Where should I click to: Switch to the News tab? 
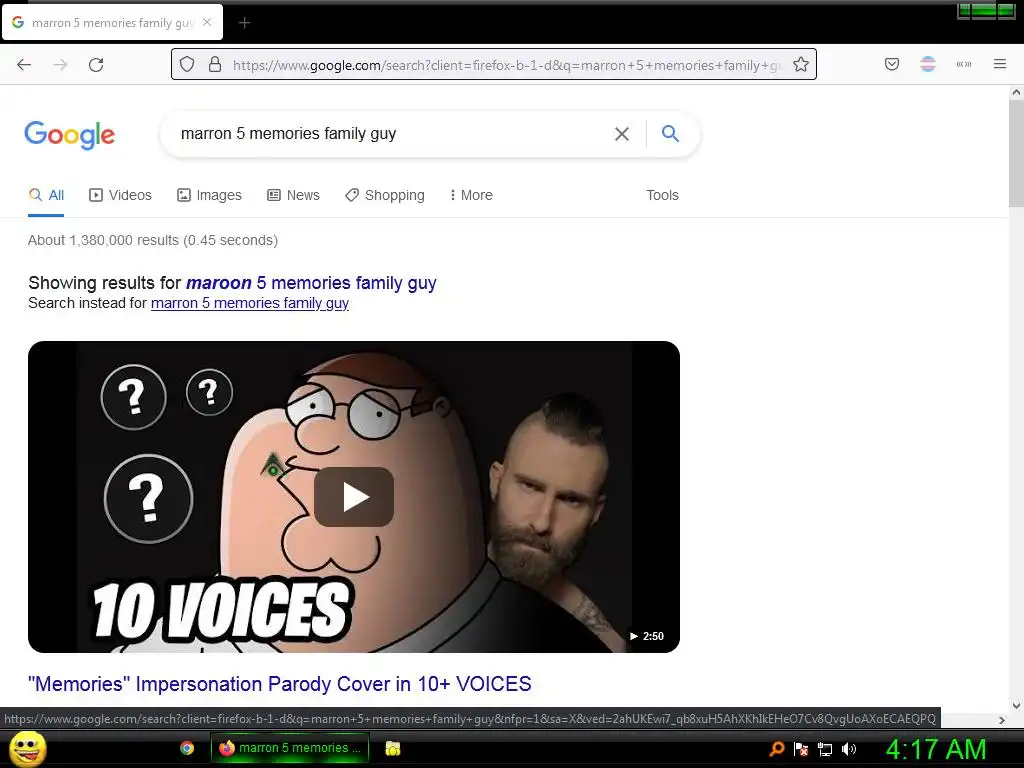(x=293, y=195)
